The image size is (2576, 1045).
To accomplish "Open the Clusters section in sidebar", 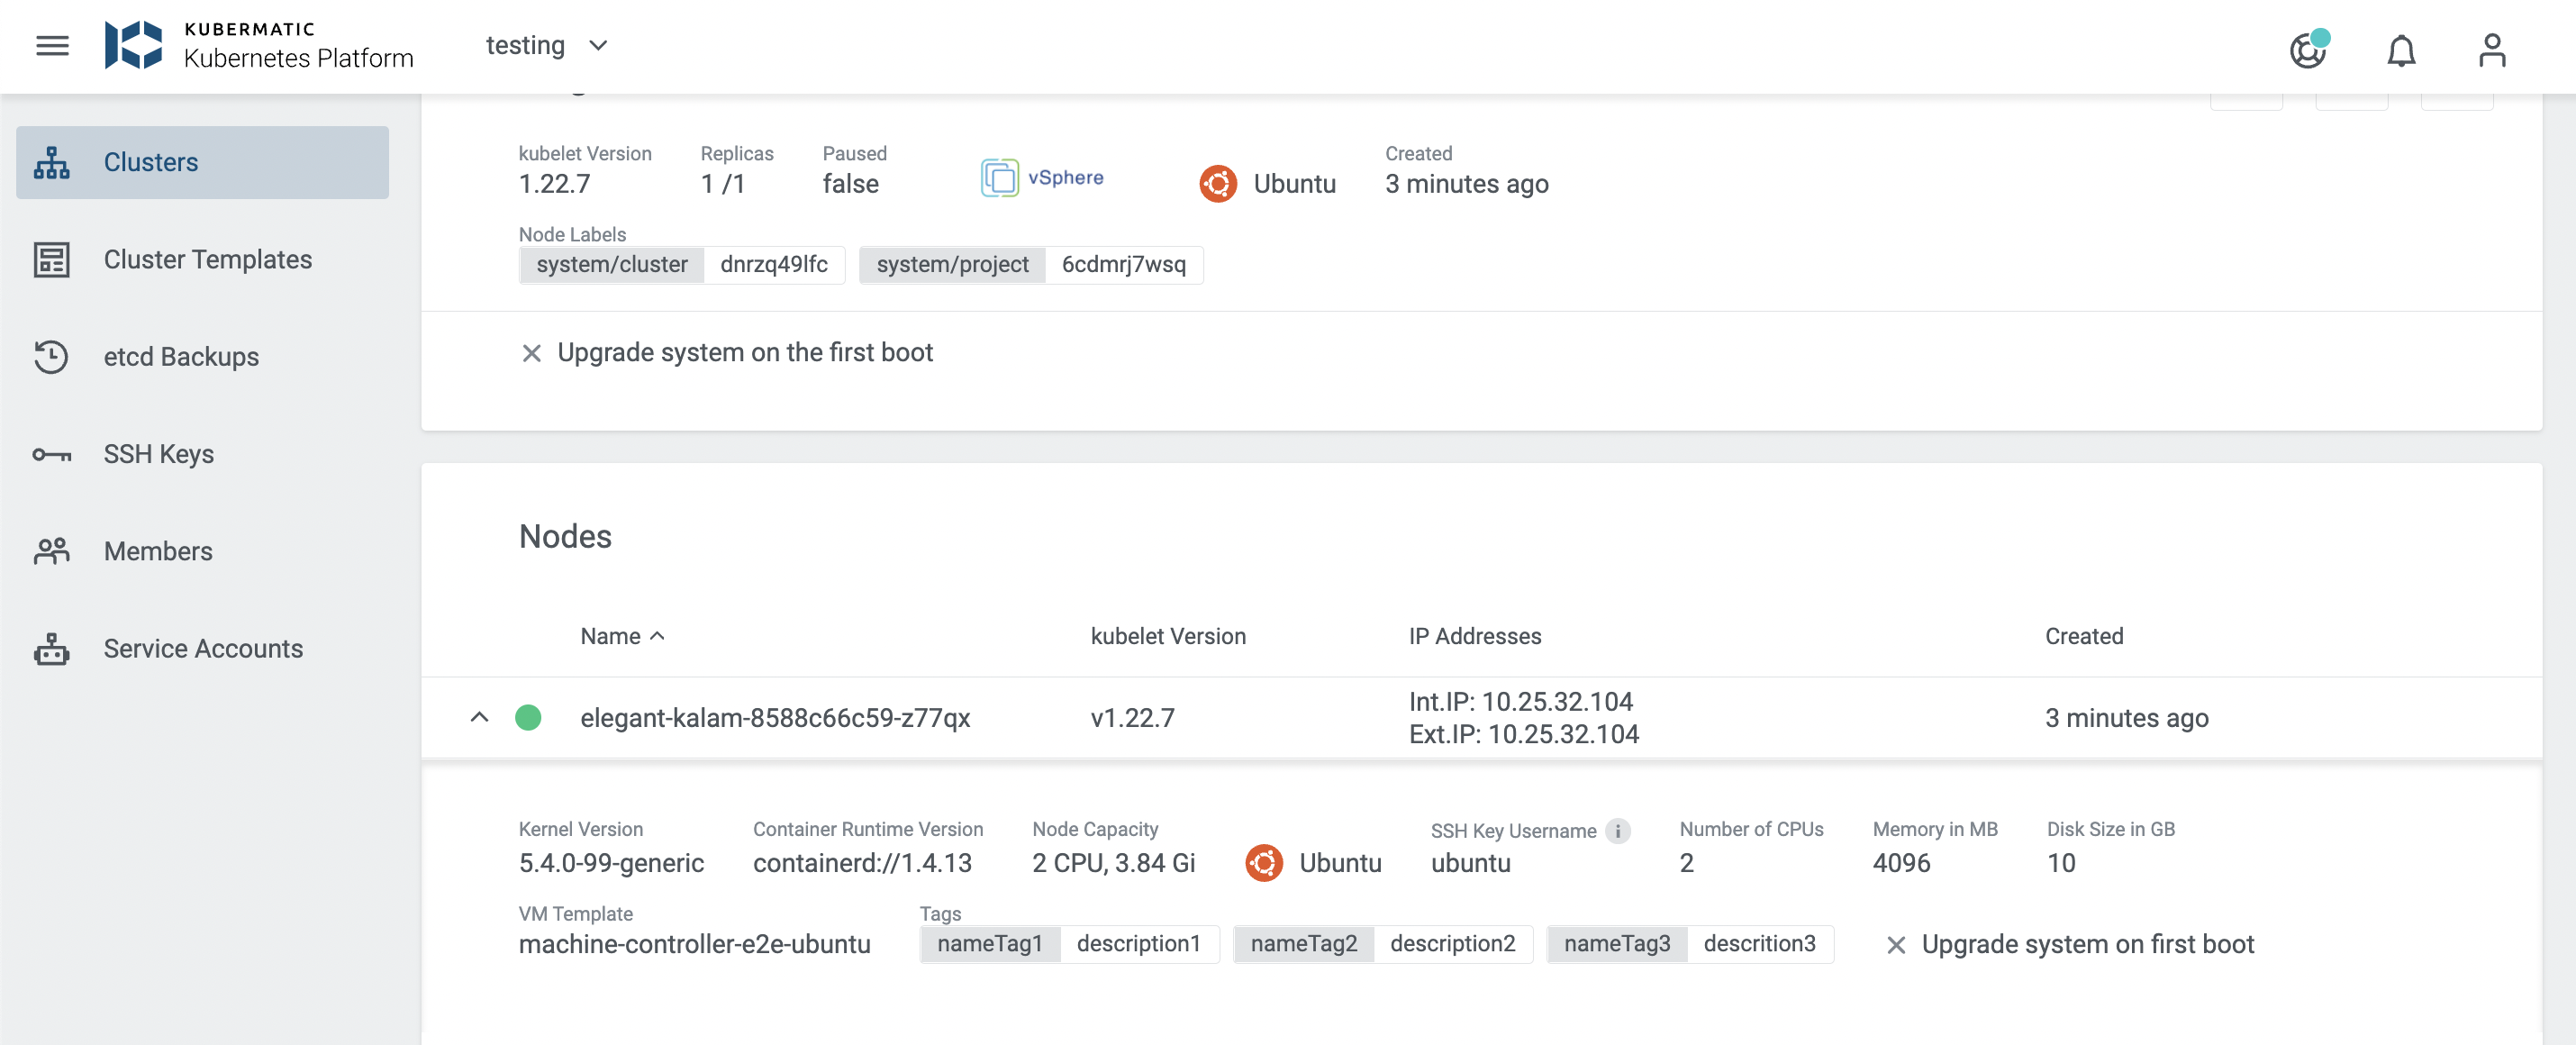I will point(151,162).
